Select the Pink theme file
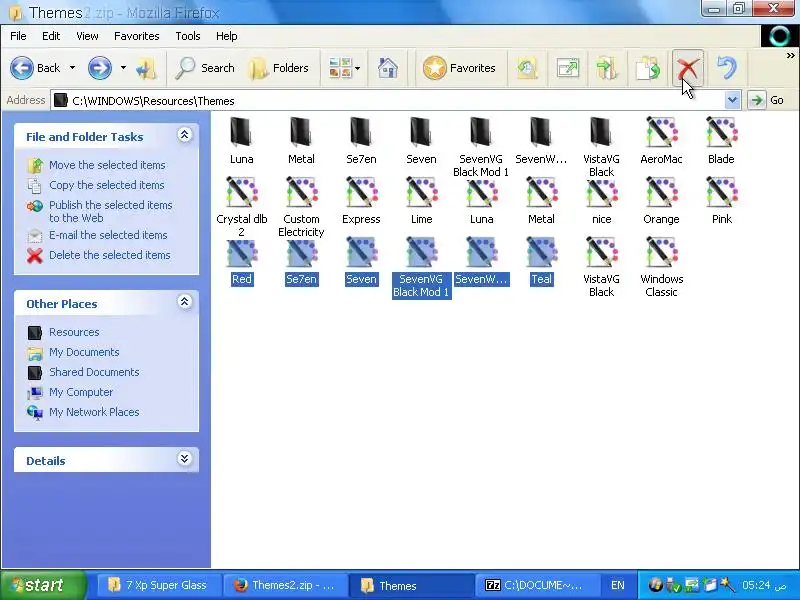The height and width of the screenshot is (600, 800). click(x=721, y=192)
